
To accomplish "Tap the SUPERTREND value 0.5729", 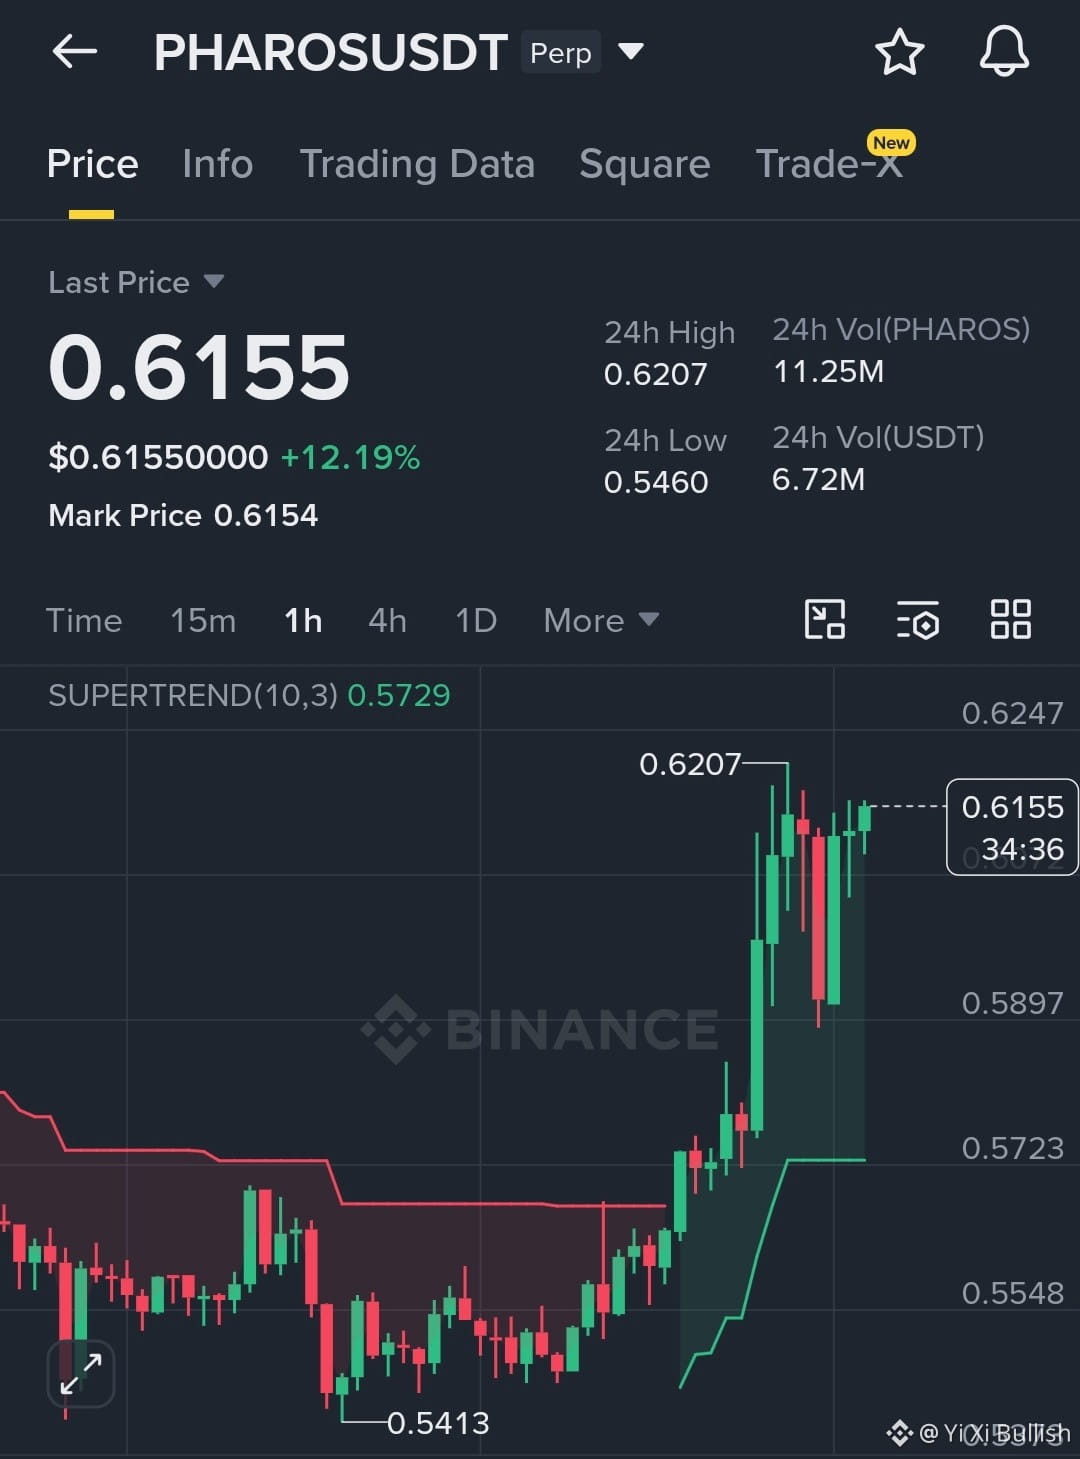I will (399, 695).
